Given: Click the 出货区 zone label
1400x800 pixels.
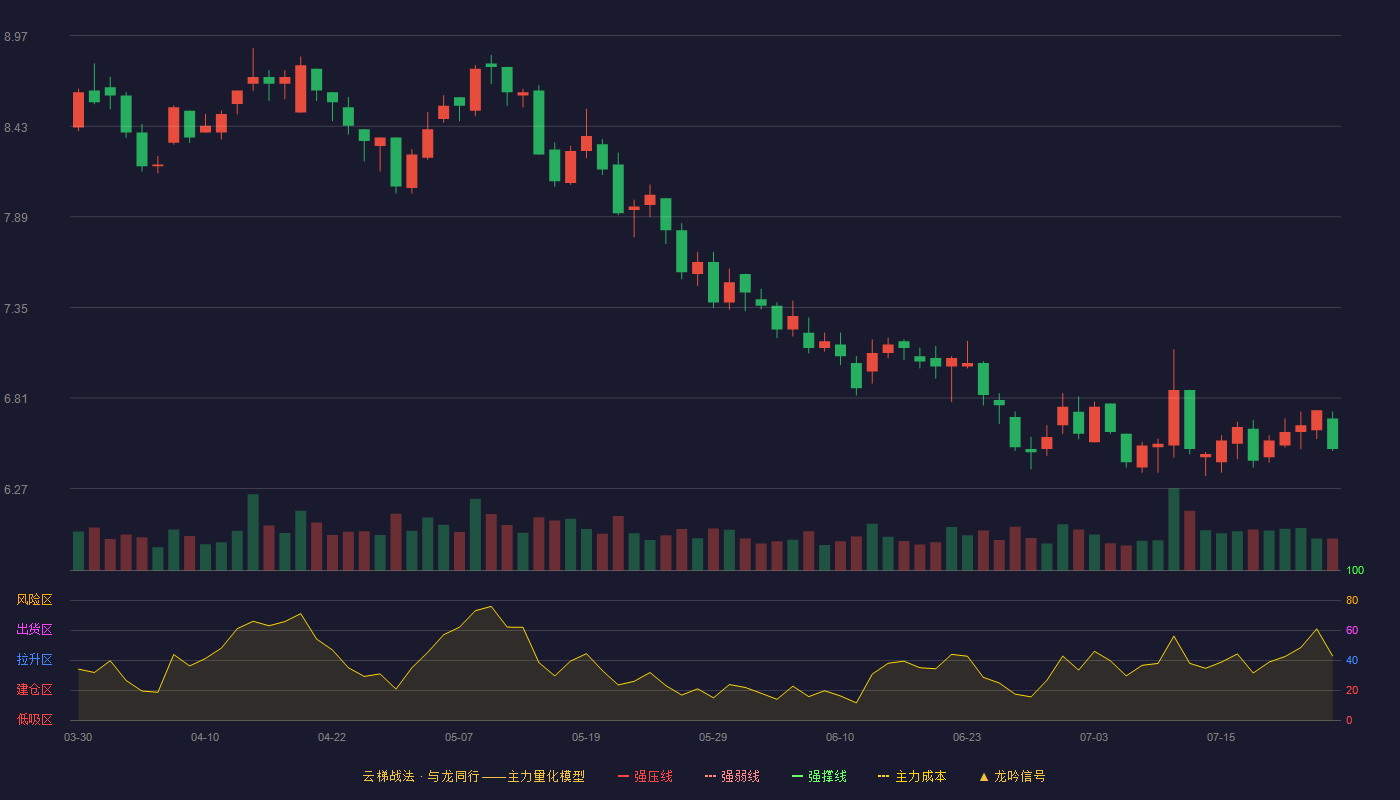Looking at the screenshot, I should [x=34, y=630].
